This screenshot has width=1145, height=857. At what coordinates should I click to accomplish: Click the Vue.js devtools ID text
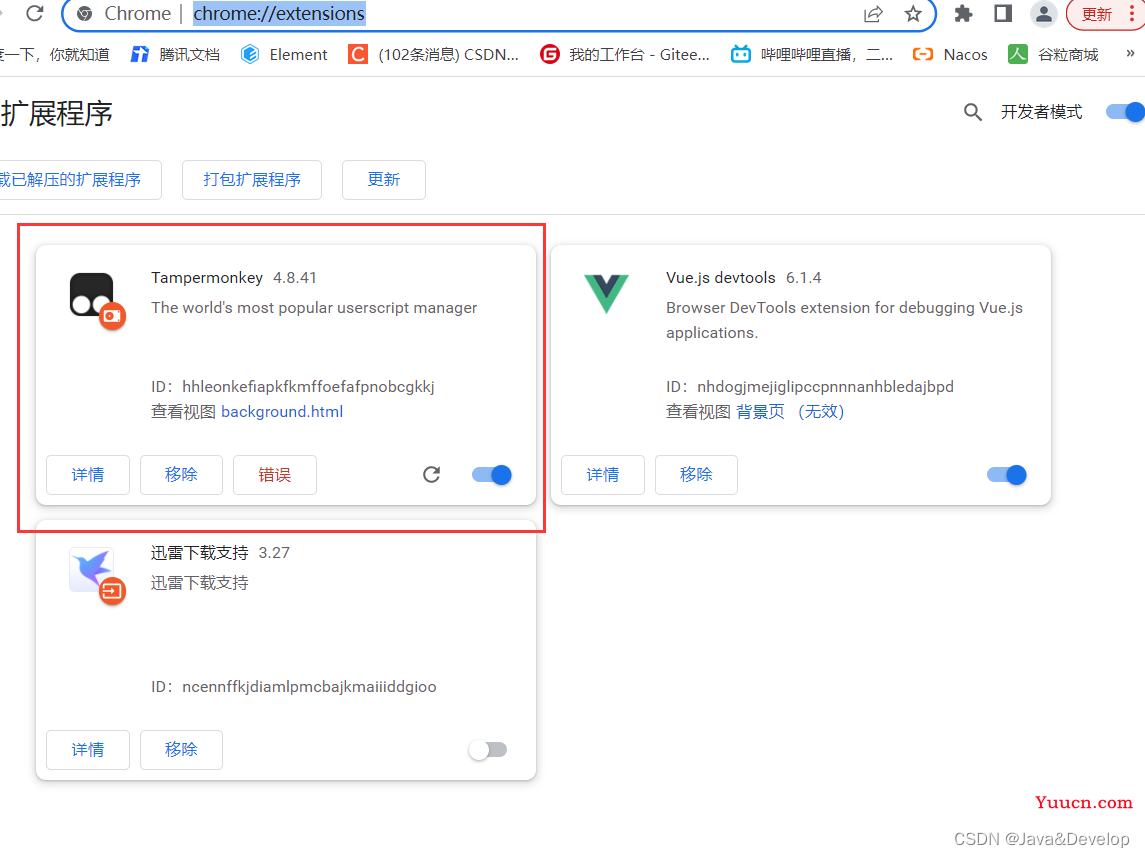pos(810,387)
